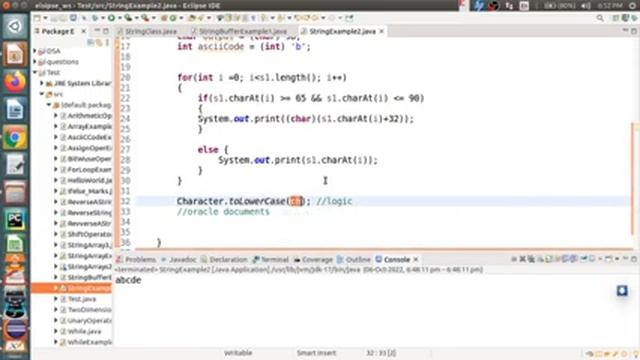
Task: Click 'Writable' in the status bar
Action: [238, 353]
